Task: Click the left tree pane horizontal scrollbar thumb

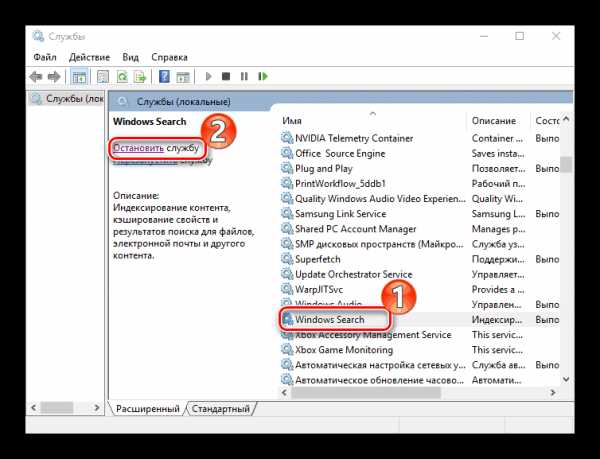Action: [57, 408]
